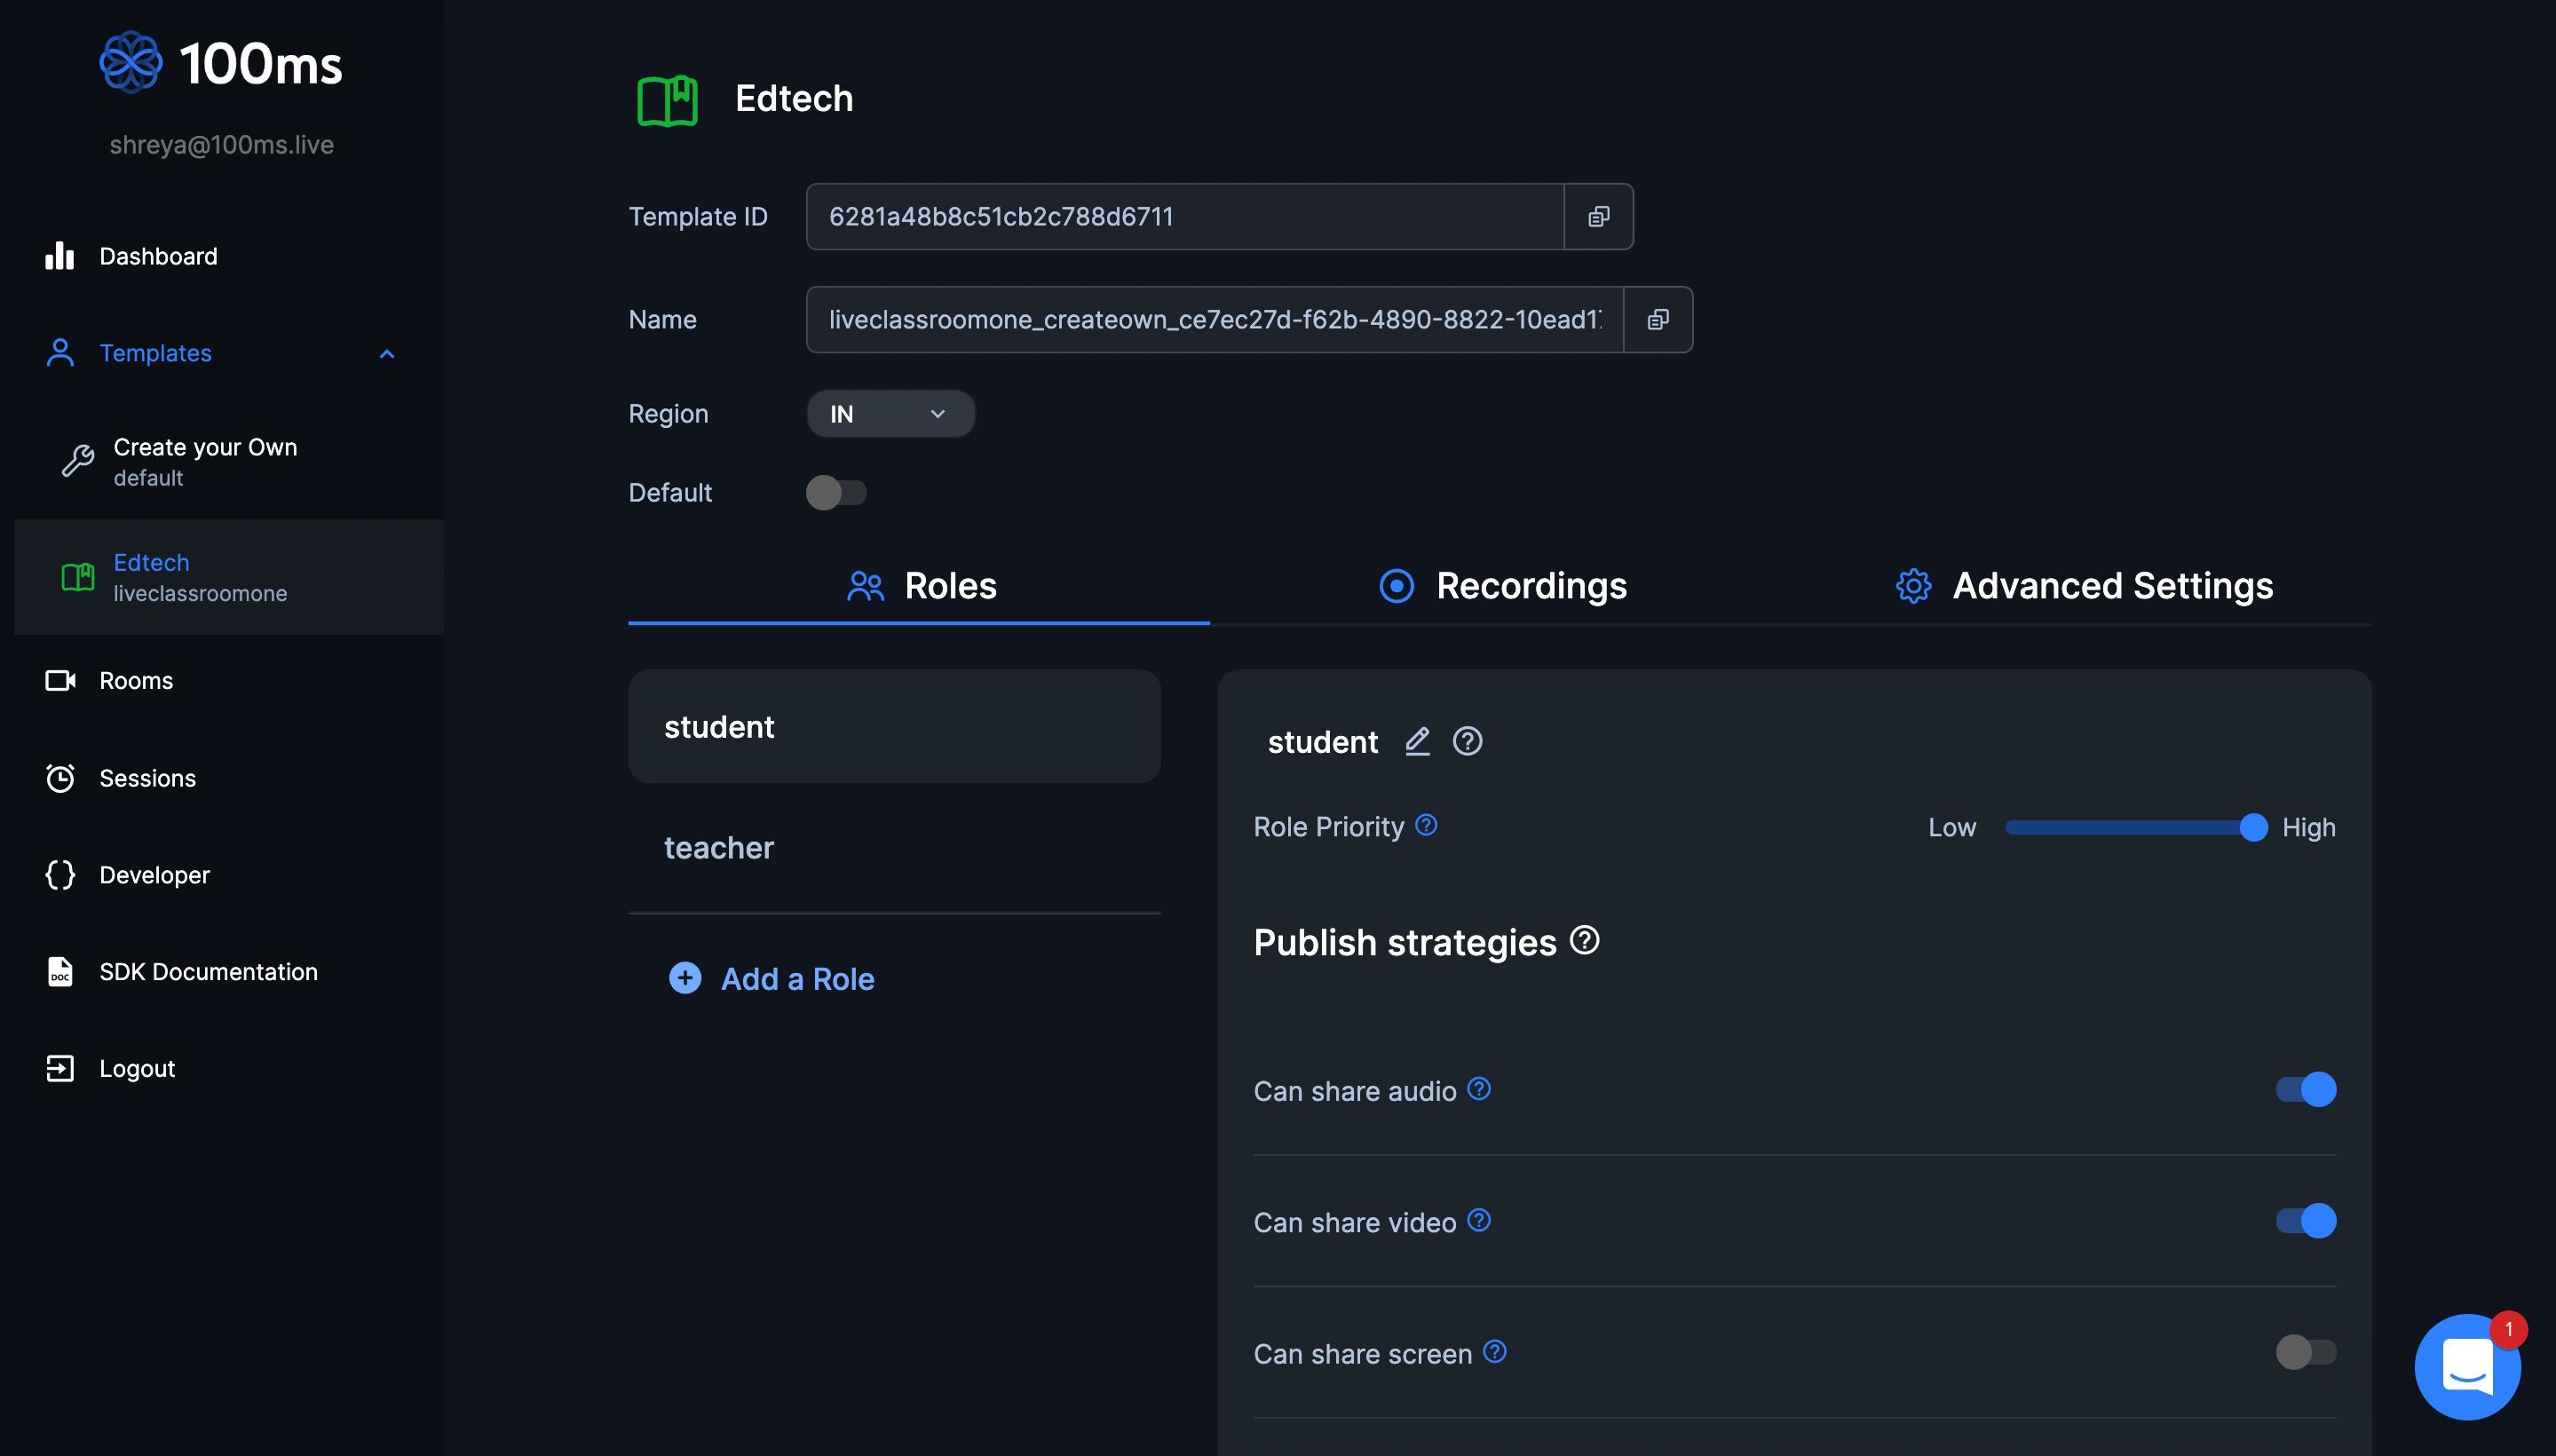Click the 'High' priority label
The height and width of the screenshot is (1456, 2556).
click(x=2309, y=828)
